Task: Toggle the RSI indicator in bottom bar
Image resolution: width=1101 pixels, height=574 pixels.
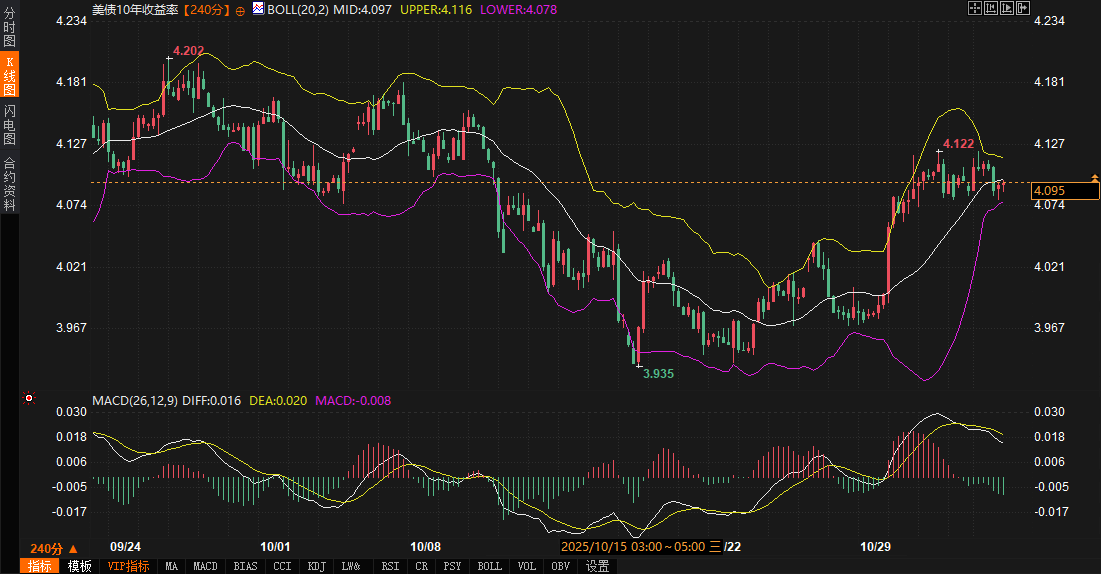Action: click(x=390, y=566)
